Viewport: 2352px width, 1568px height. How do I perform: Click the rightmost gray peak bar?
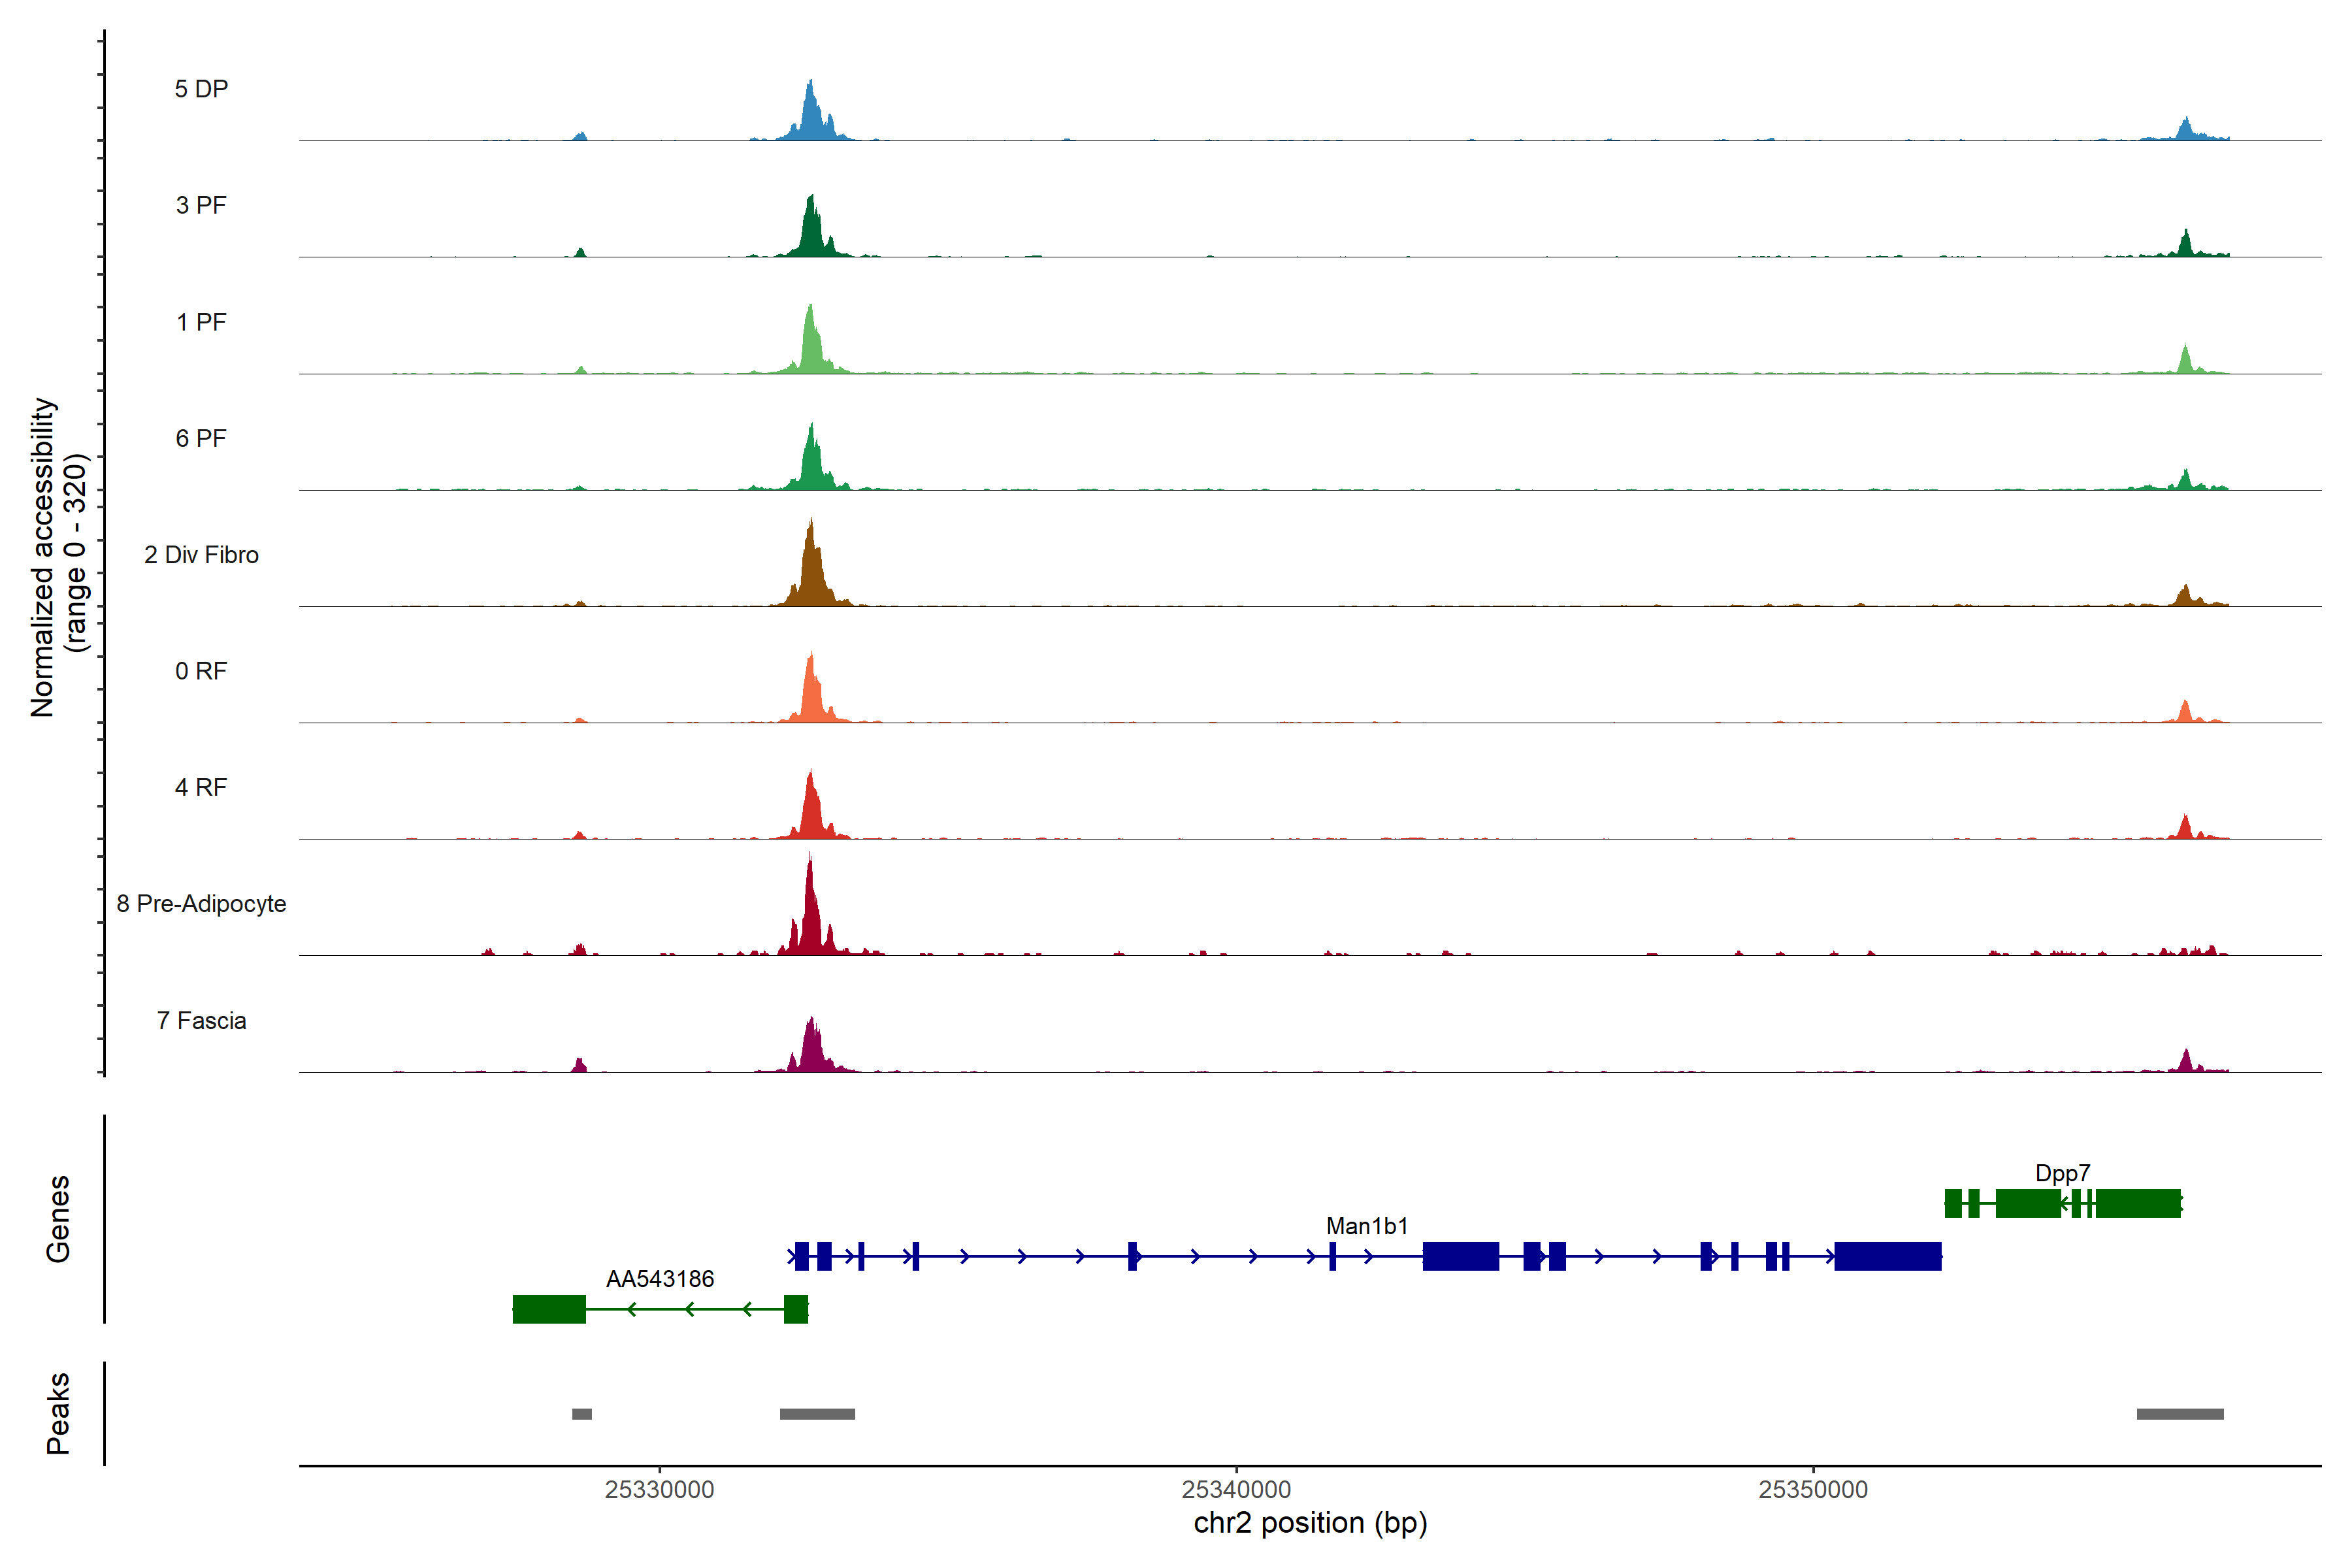[2180, 1414]
